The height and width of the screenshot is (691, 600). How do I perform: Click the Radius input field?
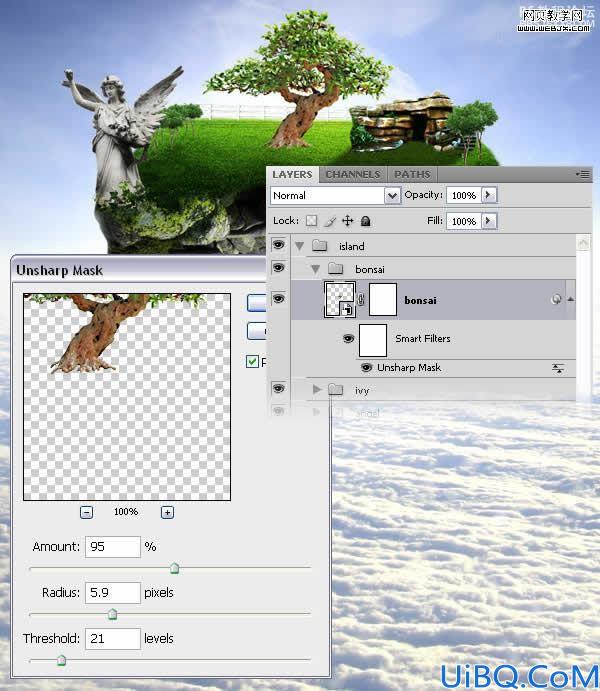(113, 593)
